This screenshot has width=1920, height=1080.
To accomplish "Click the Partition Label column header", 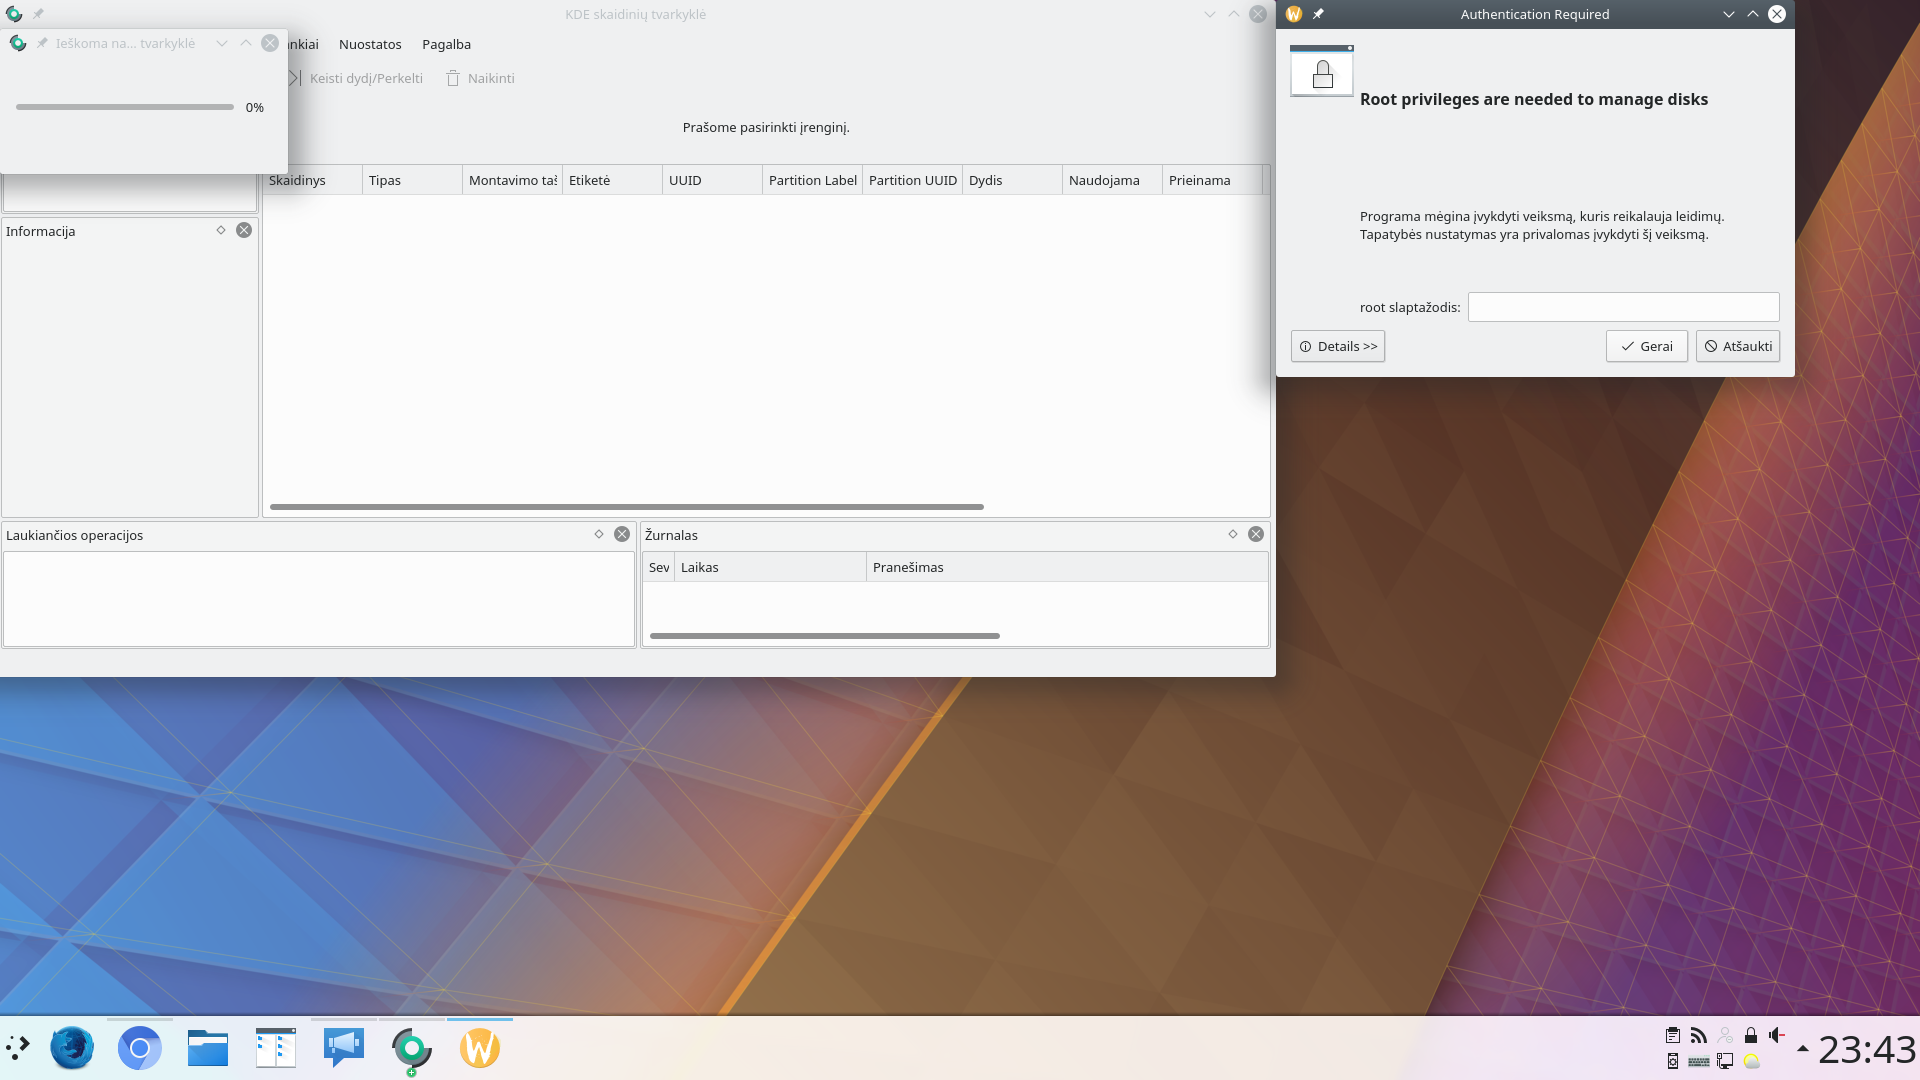I will [812, 180].
